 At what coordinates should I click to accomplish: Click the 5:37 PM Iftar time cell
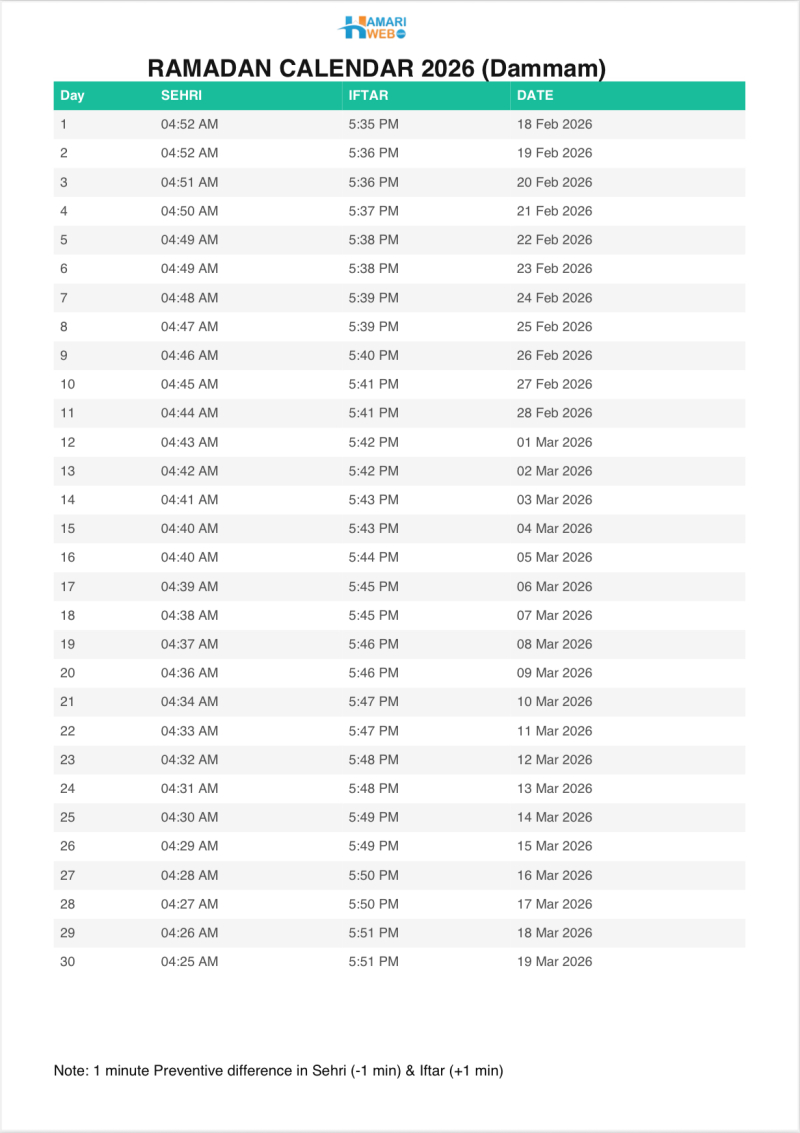373,211
